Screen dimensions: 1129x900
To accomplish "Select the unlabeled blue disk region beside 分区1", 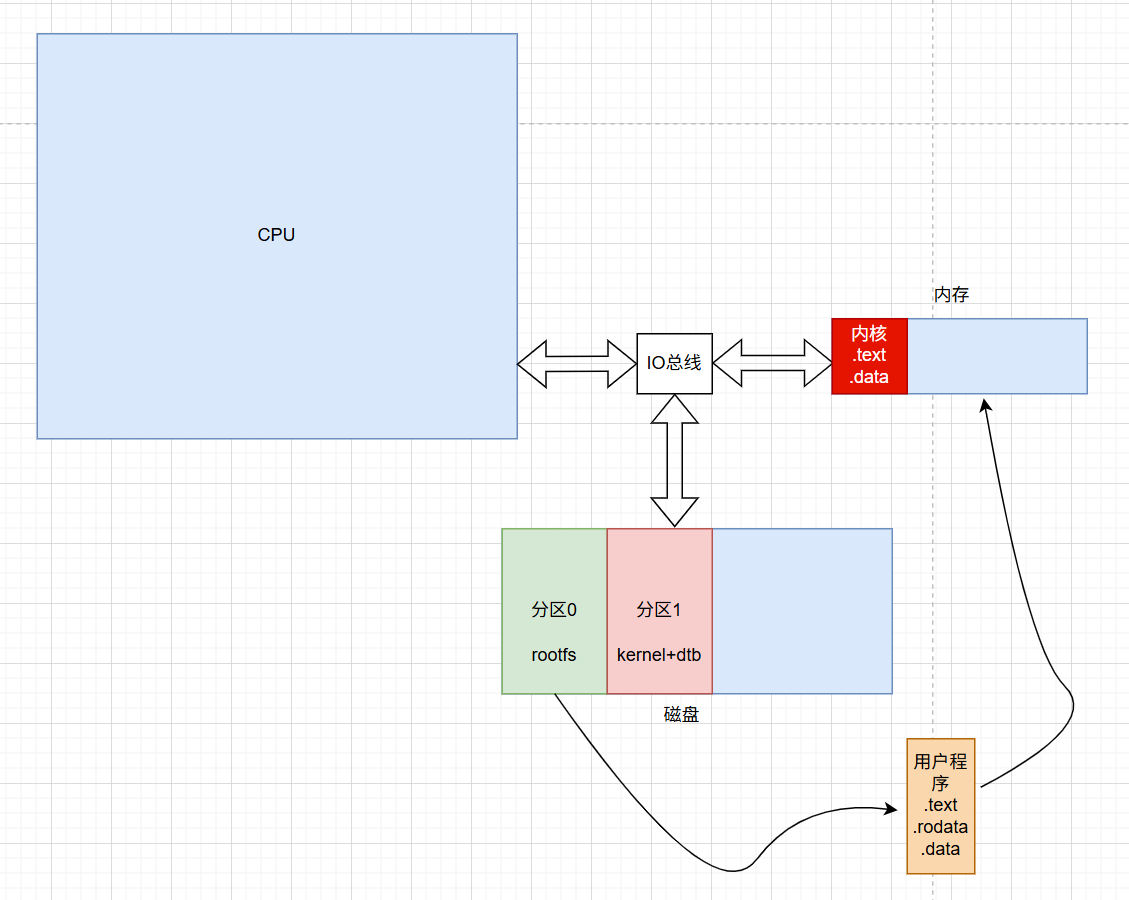I will coord(802,611).
